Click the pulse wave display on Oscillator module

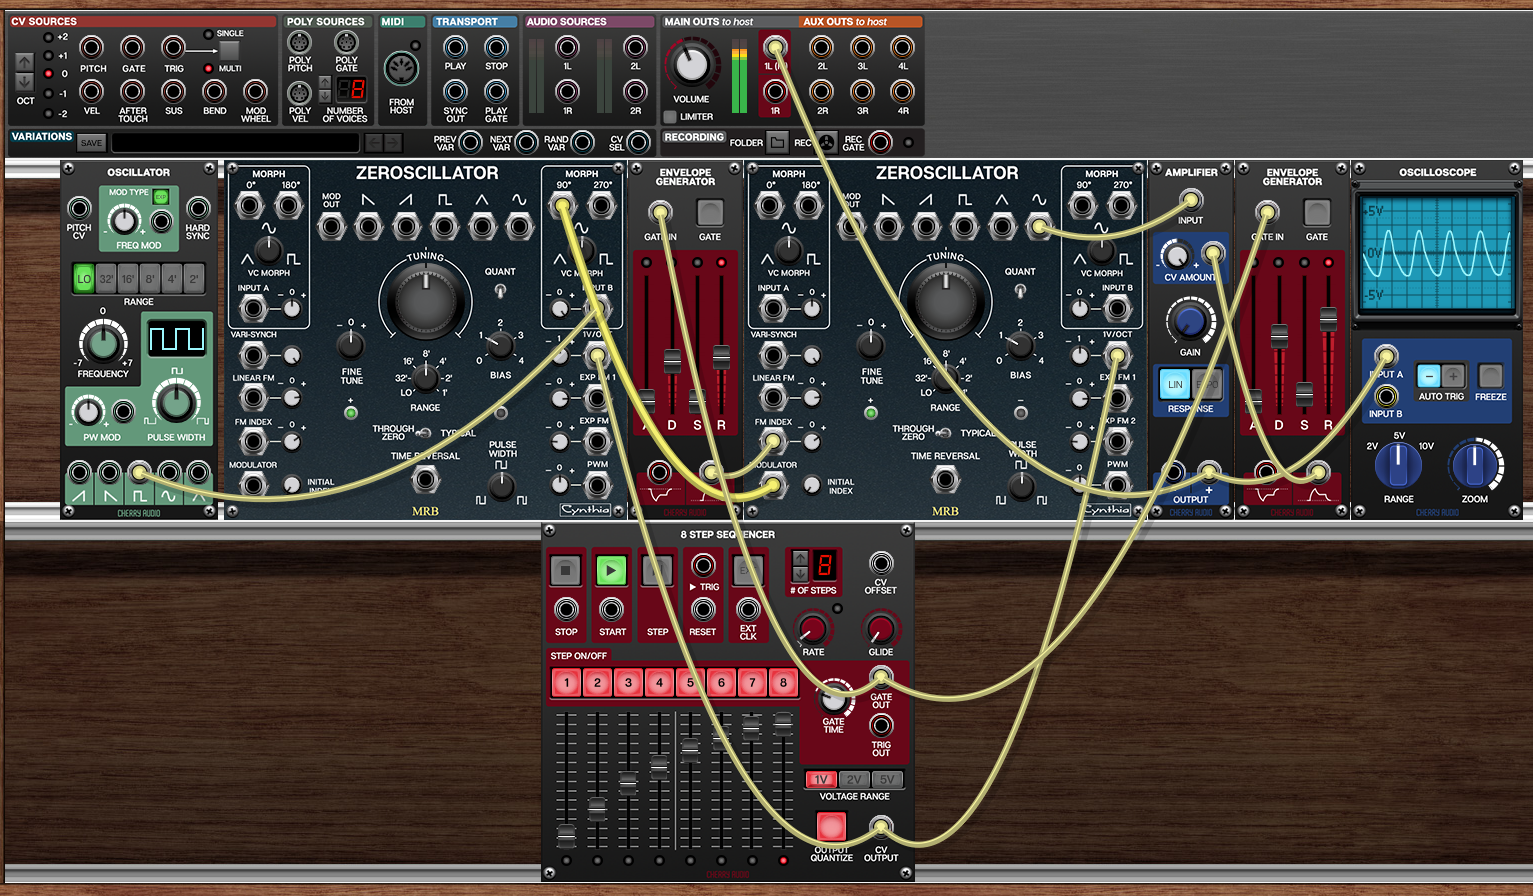[177, 339]
